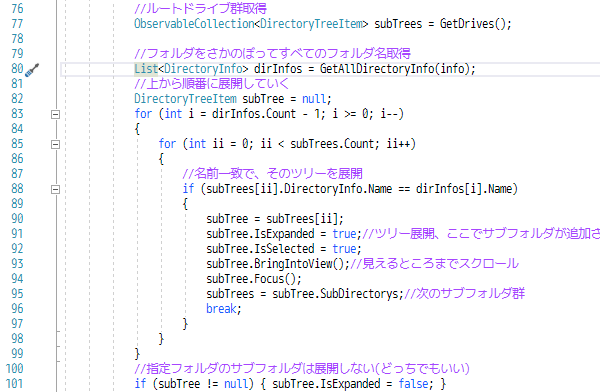Viewport: 600px width, 392px height.
Task: Click line number 101 in the gutter
Action: click(15, 384)
